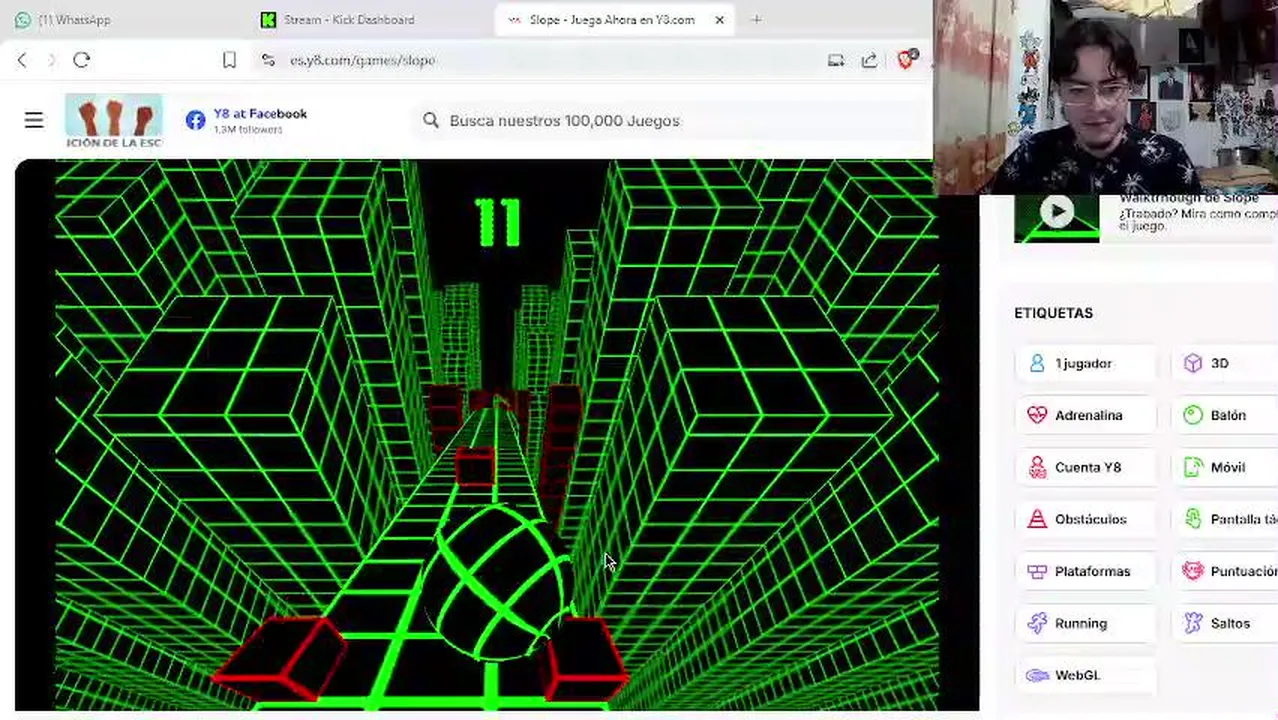Screen dimensions: 1278x720
Task: Open the Walkthrough de Slope title link
Action: click(x=1189, y=198)
